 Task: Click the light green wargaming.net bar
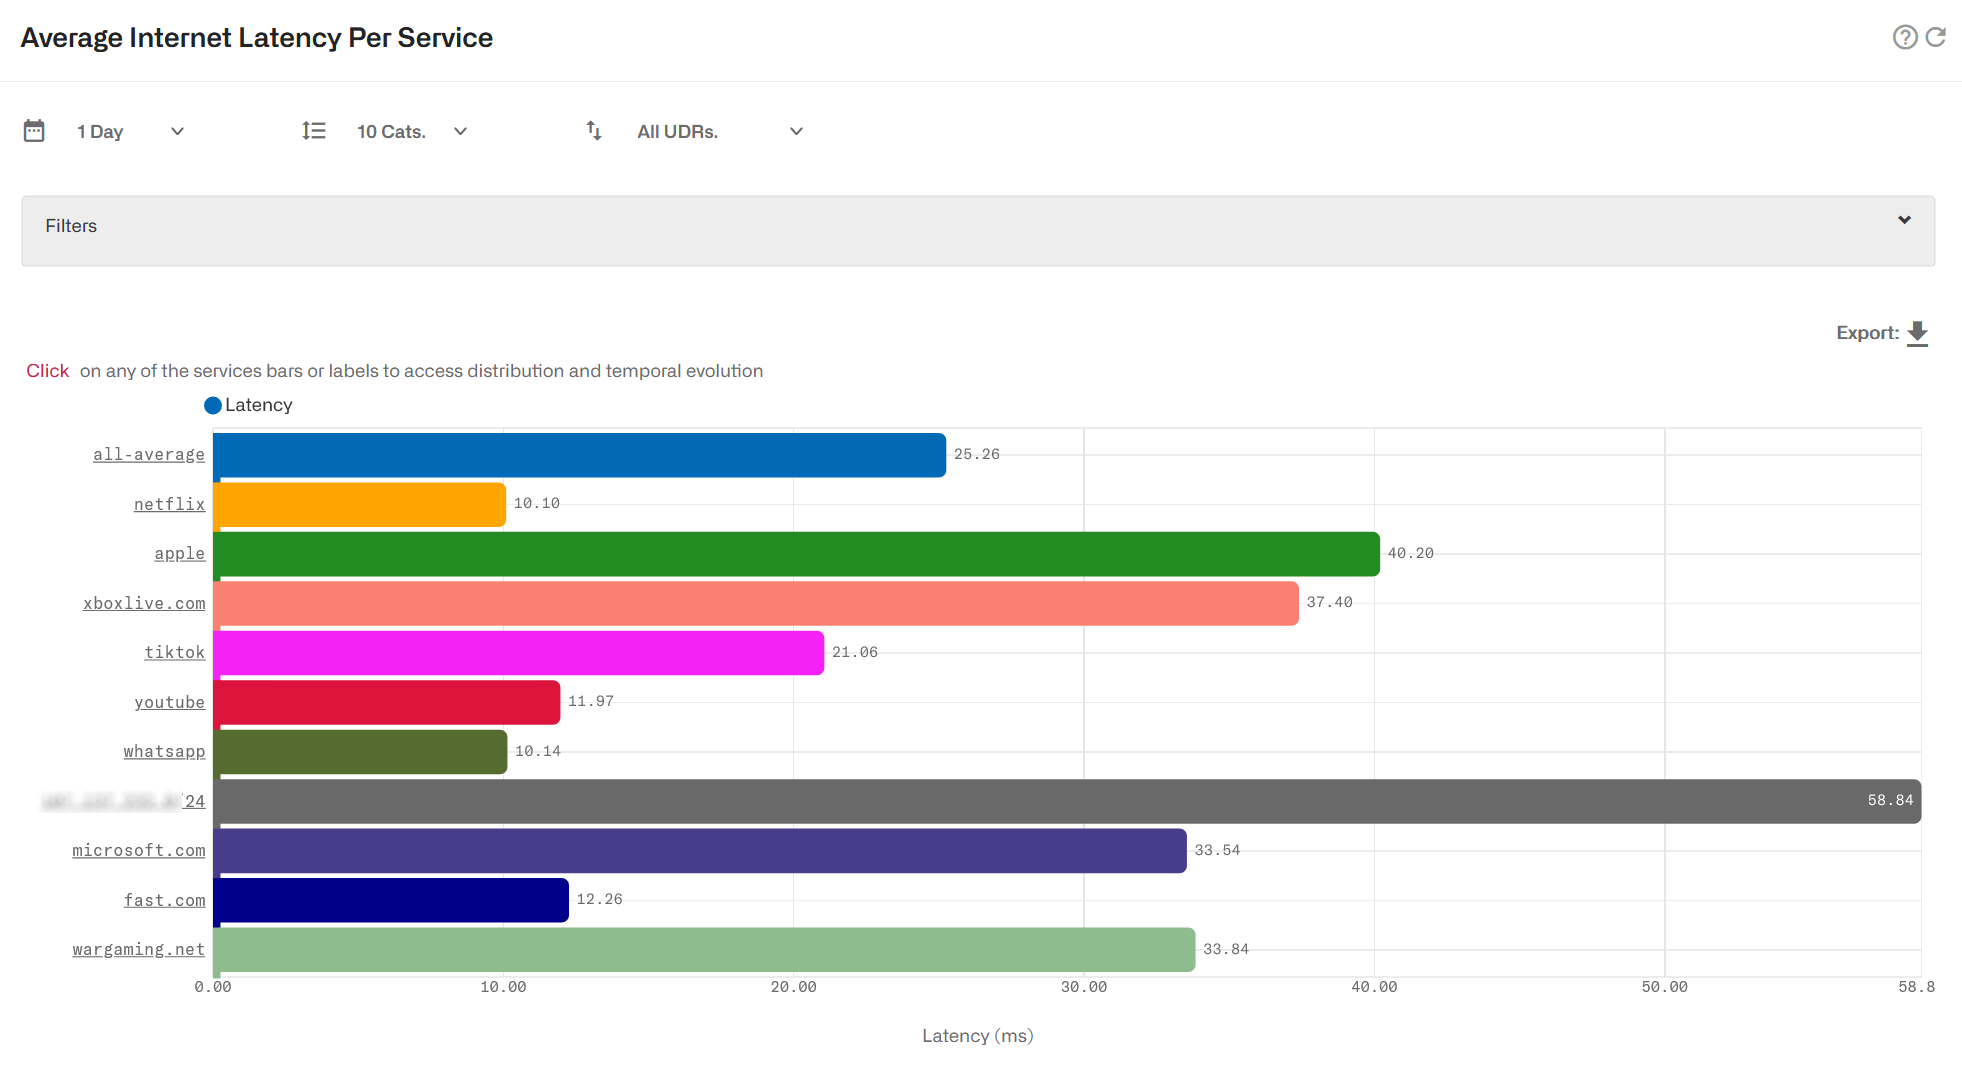pos(704,950)
